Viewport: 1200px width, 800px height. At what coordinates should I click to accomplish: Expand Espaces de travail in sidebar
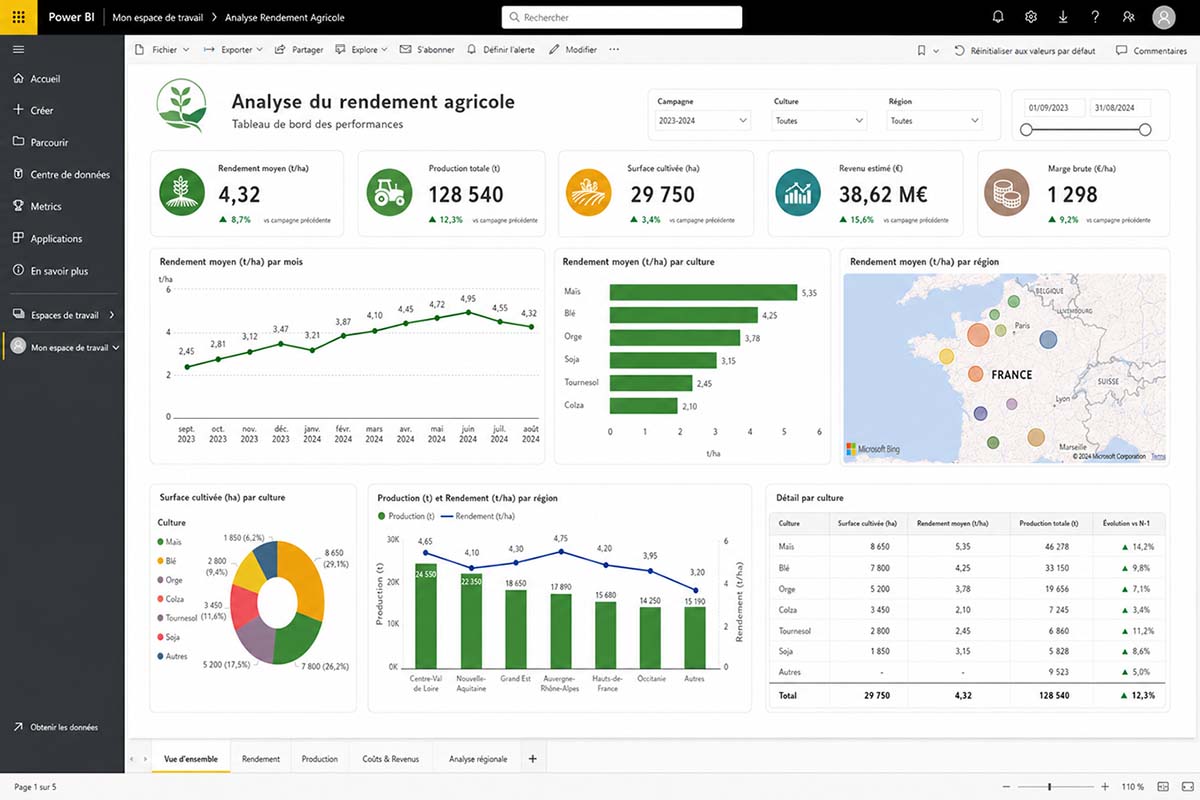[62, 314]
